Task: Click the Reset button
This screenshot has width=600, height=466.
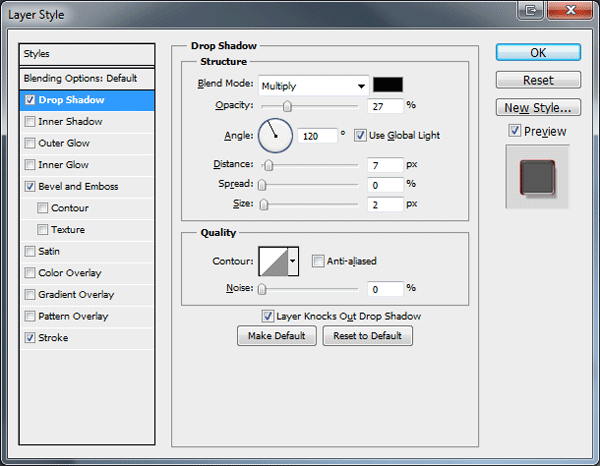Action: (538, 80)
